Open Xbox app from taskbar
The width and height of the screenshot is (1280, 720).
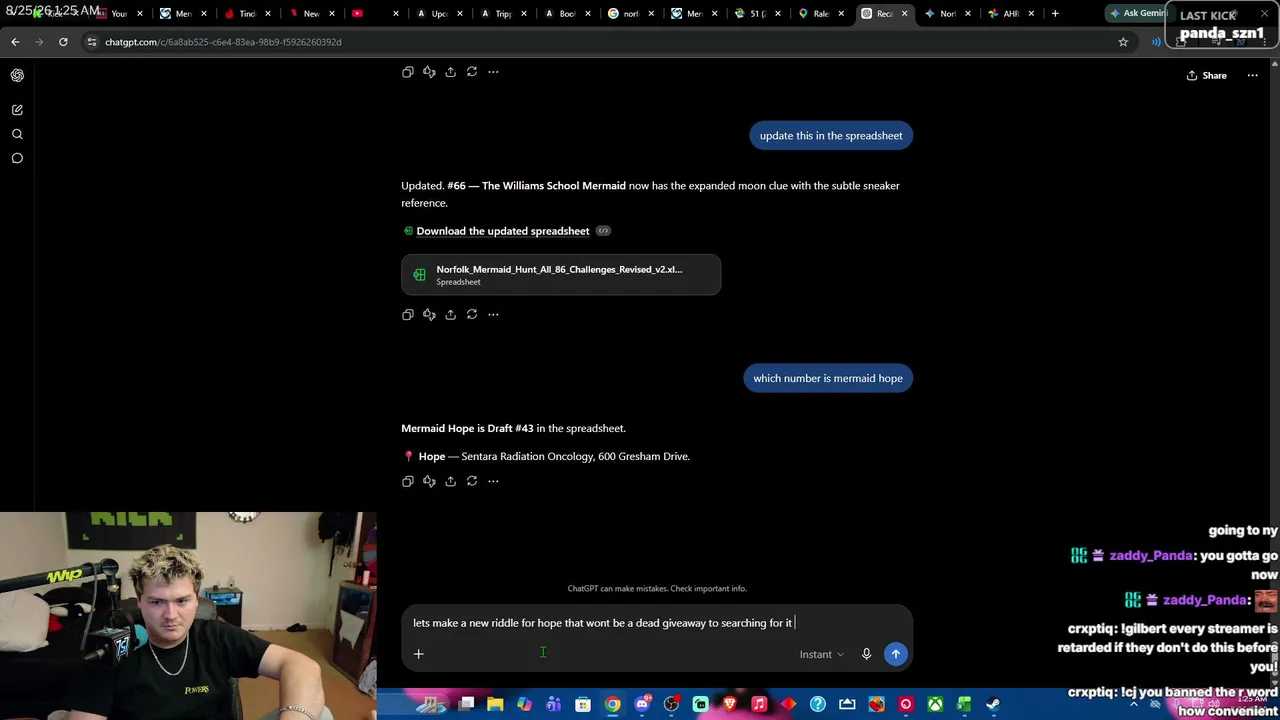tap(934, 705)
